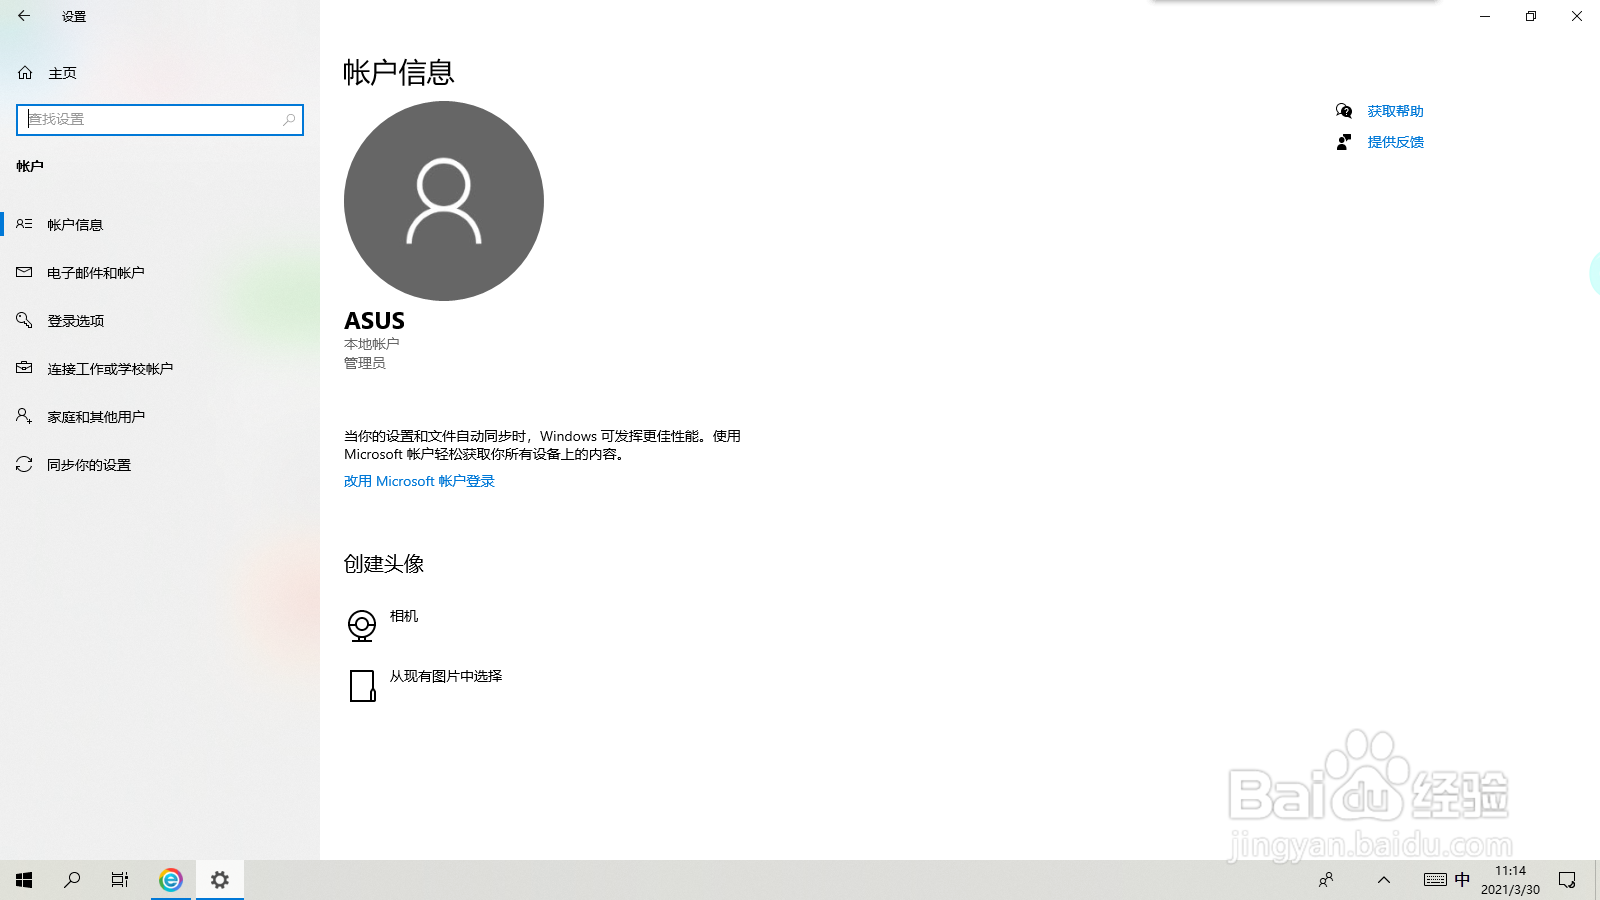Choose 相机 to create avatar

(404, 616)
